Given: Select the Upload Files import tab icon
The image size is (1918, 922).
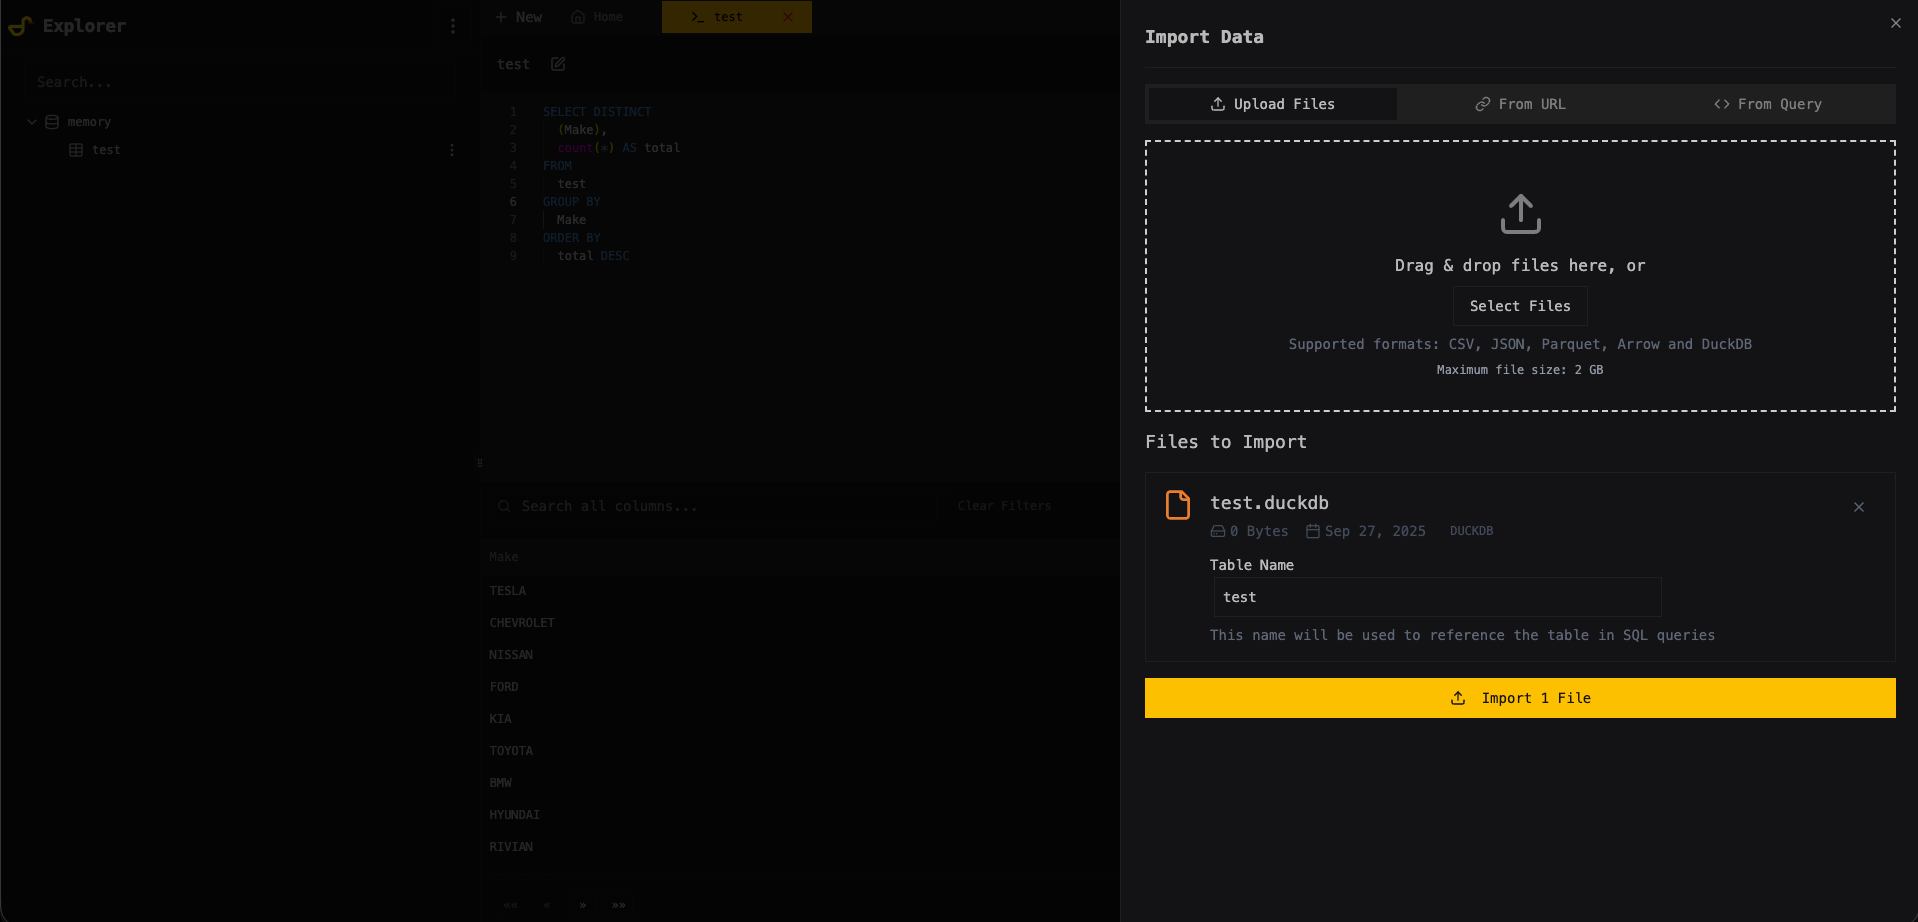Looking at the screenshot, I should (x=1217, y=104).
